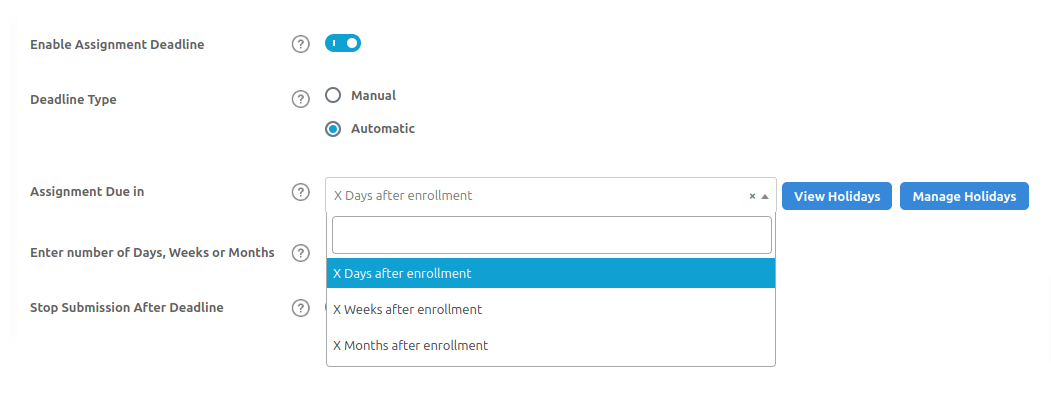Open help for Enter number of Days, Weeks or Months

coord(301,253)
